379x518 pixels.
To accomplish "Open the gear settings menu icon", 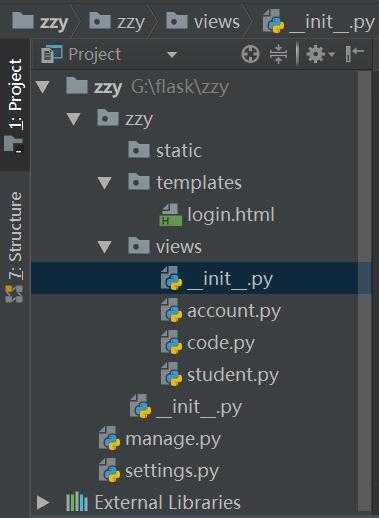I will pos(319,54).
